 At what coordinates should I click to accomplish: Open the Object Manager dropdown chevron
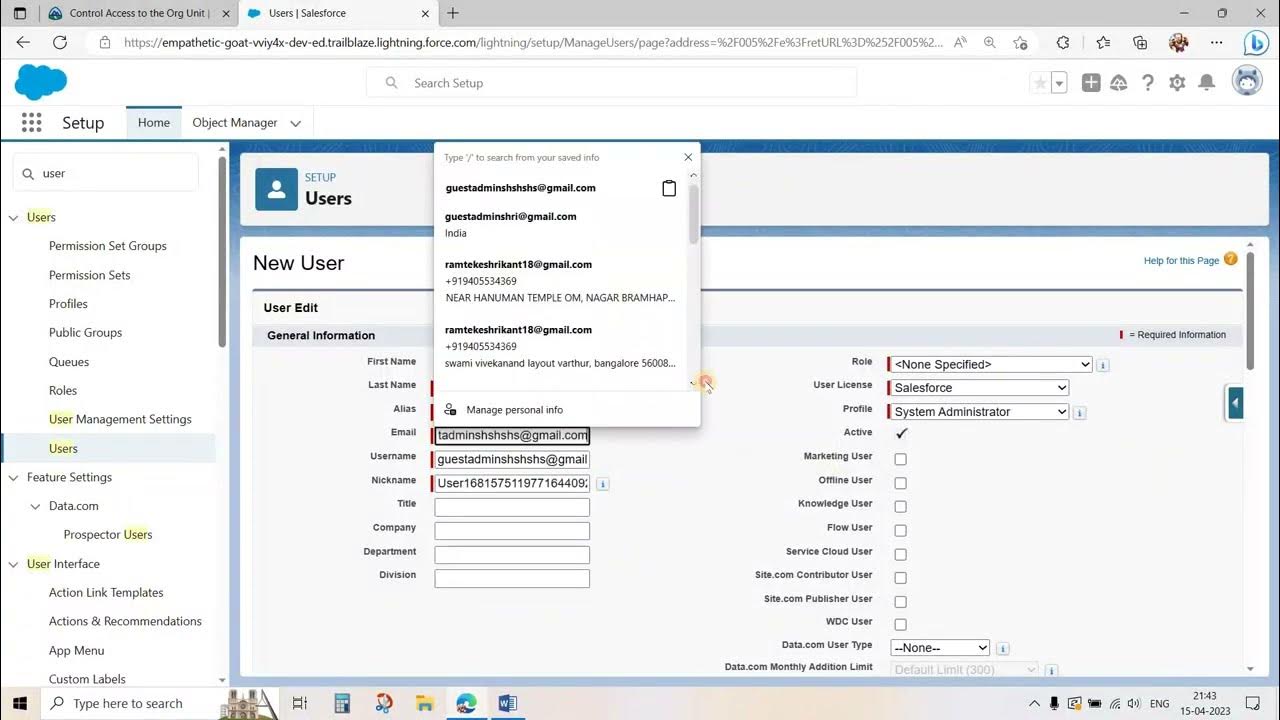(295, 123)
